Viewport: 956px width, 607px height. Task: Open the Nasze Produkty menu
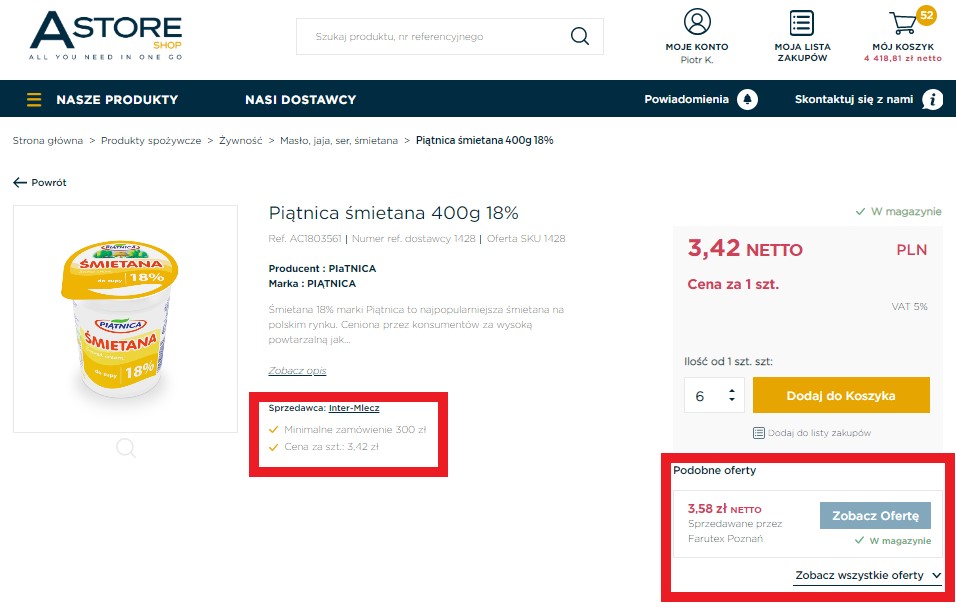click(117, 99)
